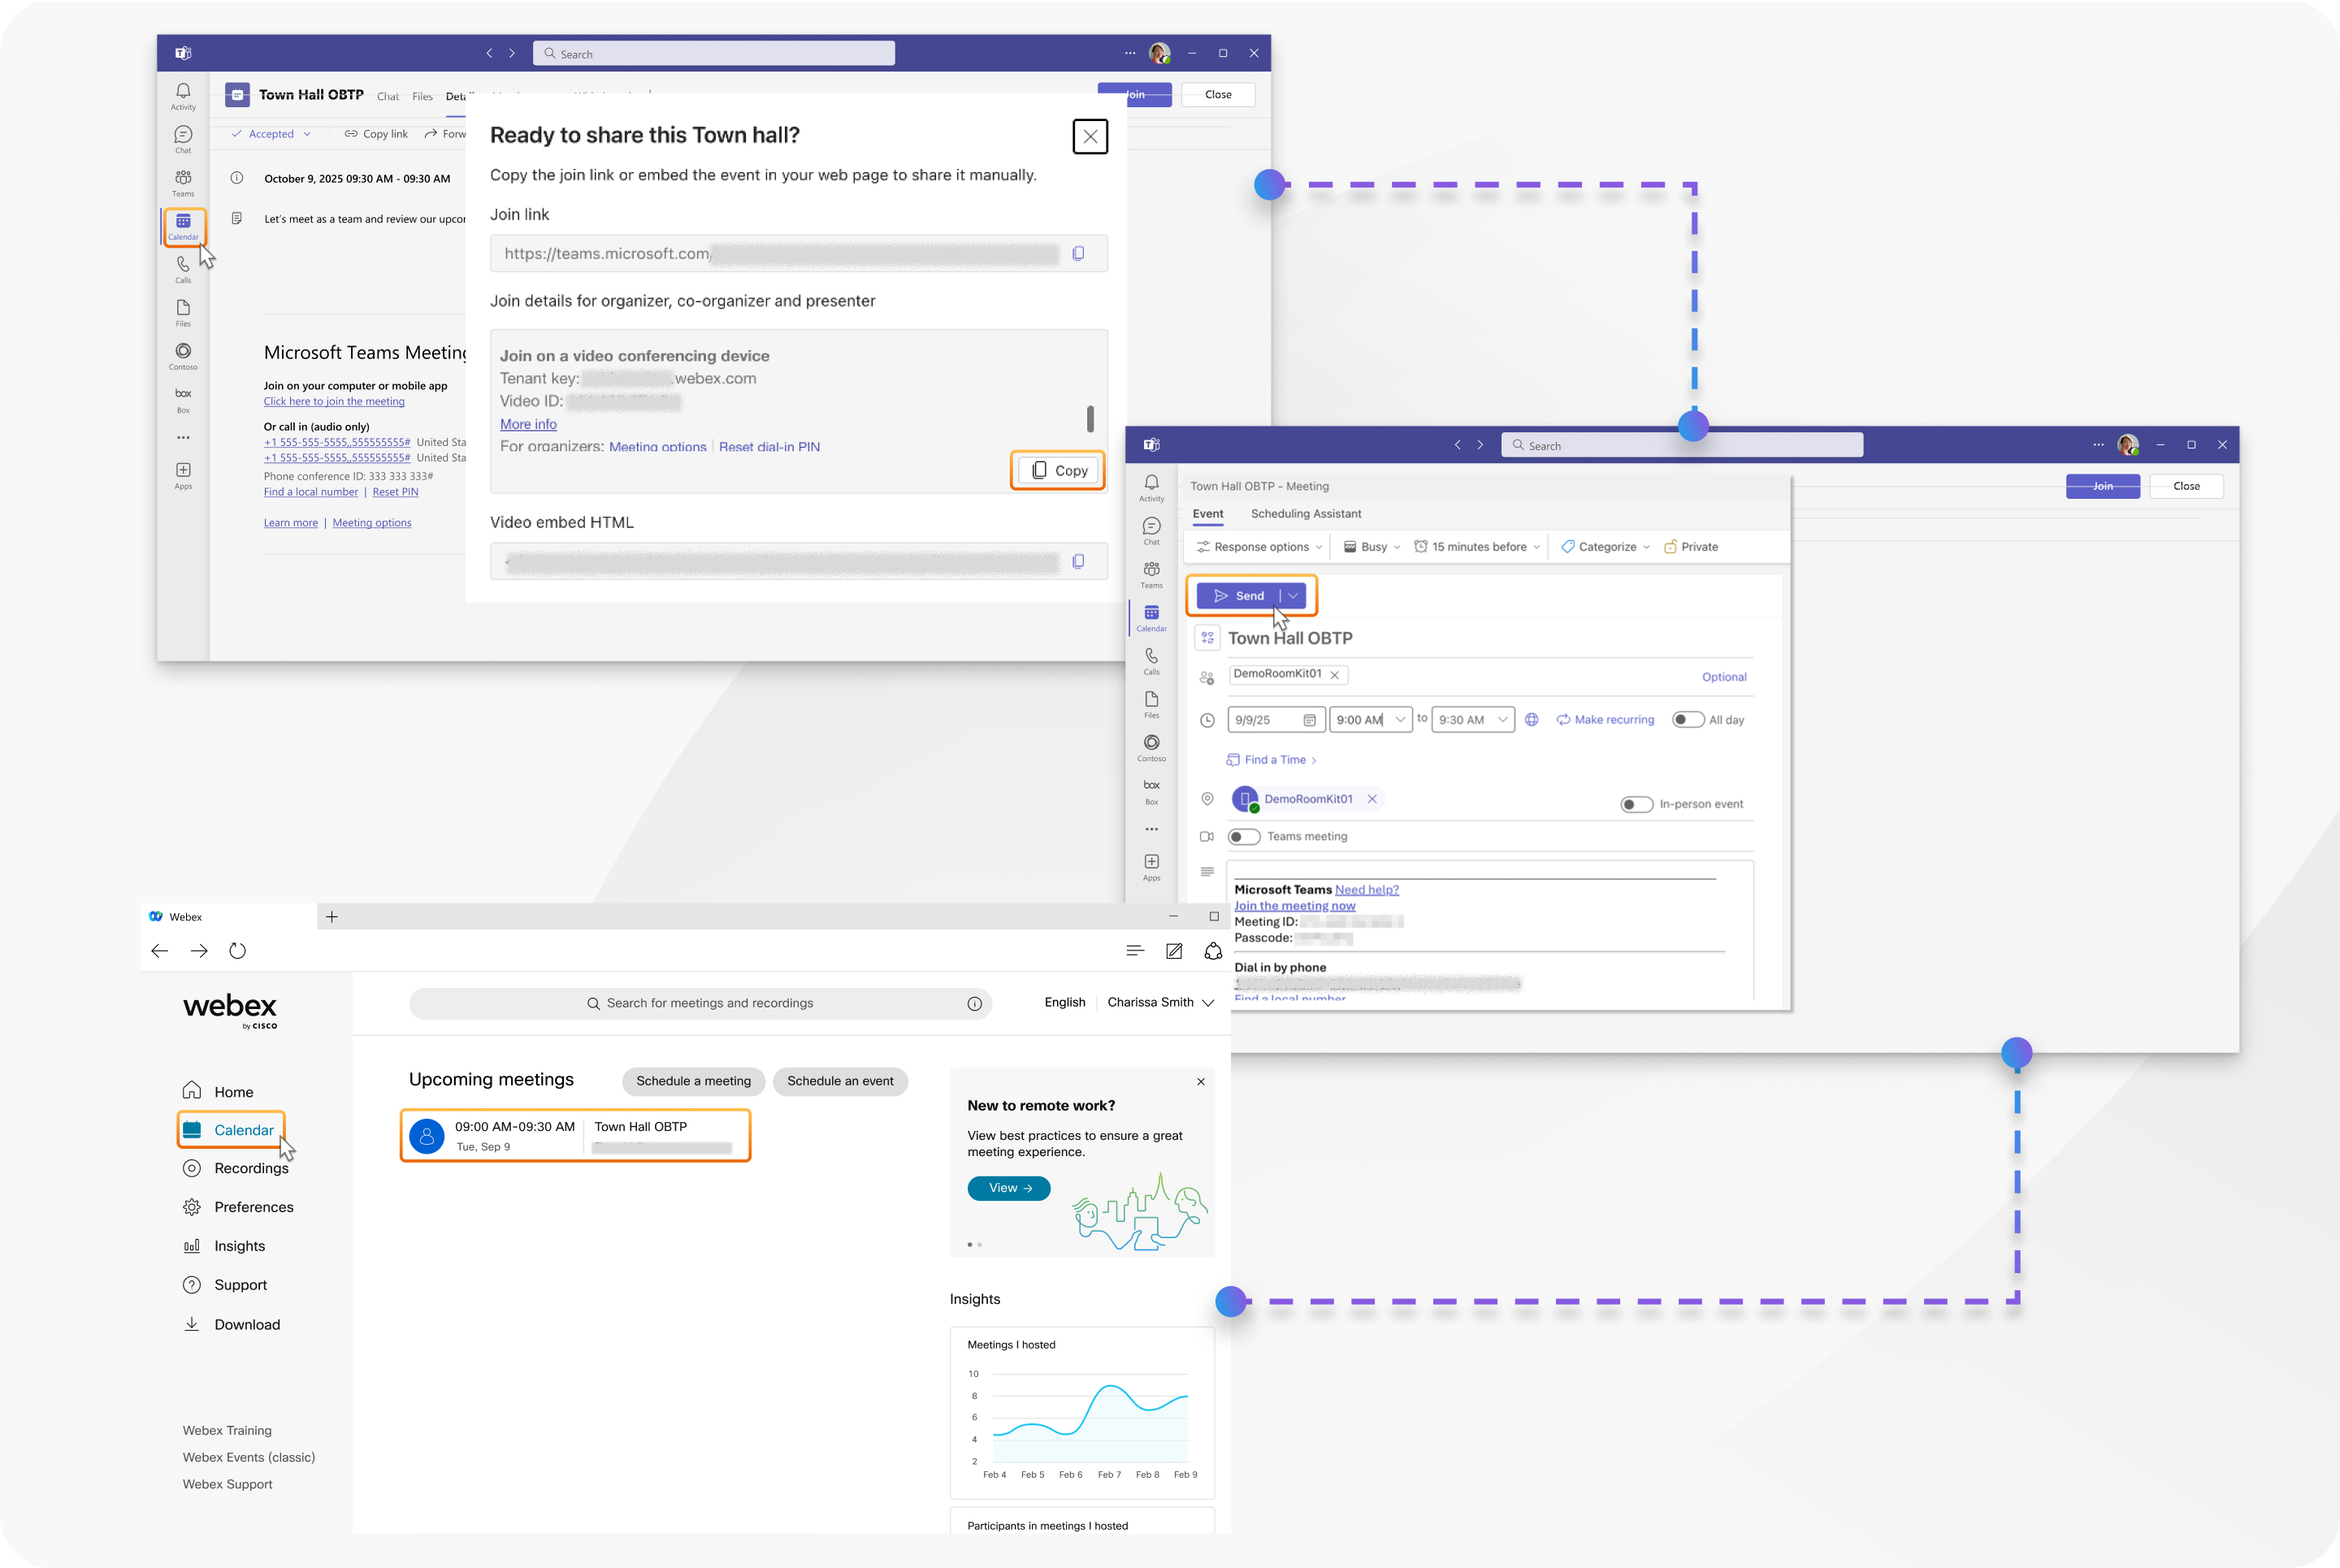Open Contoso app in top-left Teams sidebar
This screenshot has height=1568, width=2340.
(183, 356)
